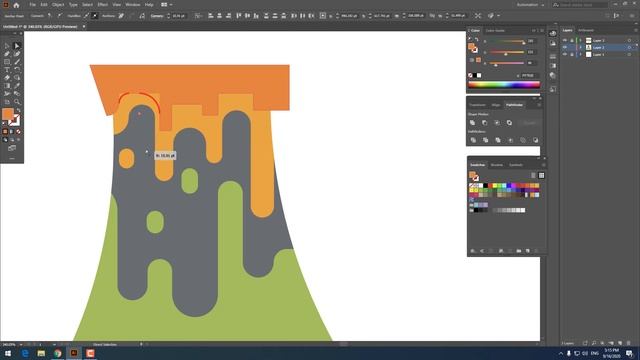Set paint to None in toolbox
This screenshot has width=640, height=360.
coord(18,132)
